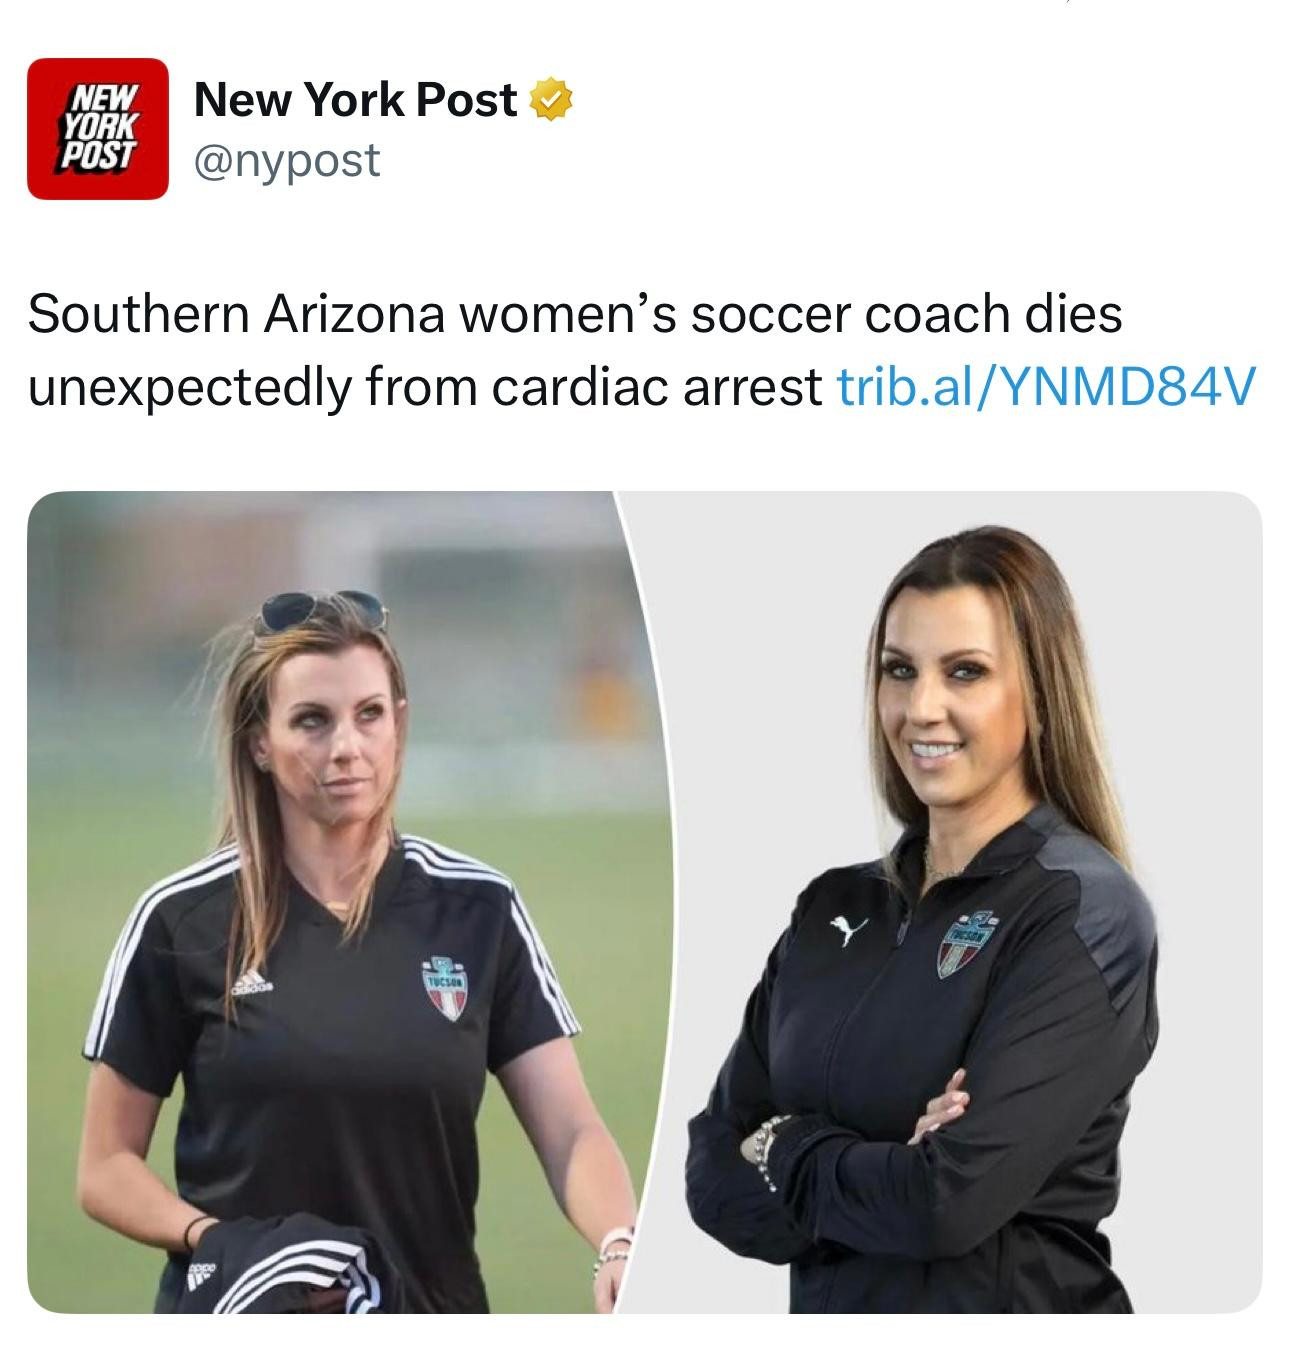Click the sunglasses on the woman's head
This screenshot has height=1349, width=1290.
(x=319, y=610)
